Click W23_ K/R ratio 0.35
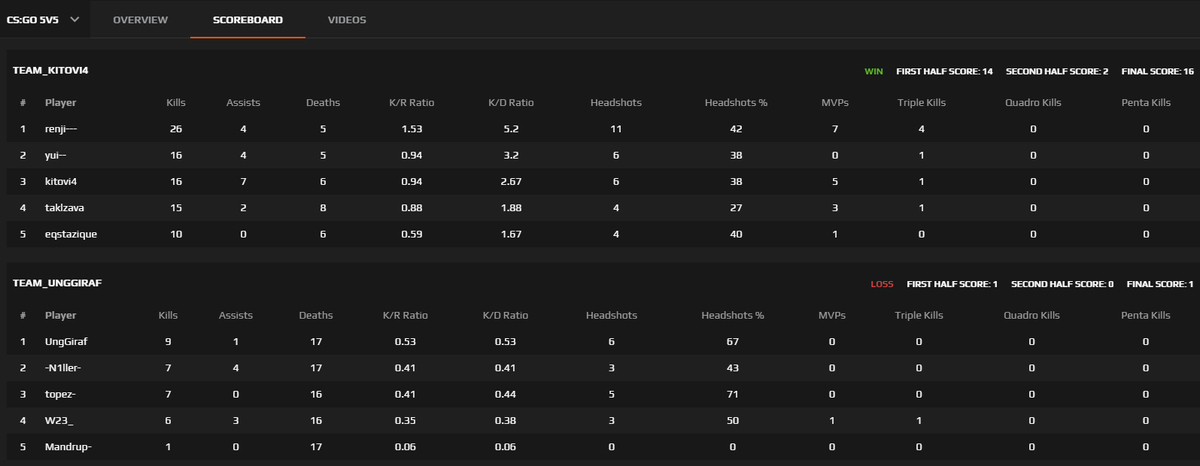1200x466 pixels. tap(405, 419)
